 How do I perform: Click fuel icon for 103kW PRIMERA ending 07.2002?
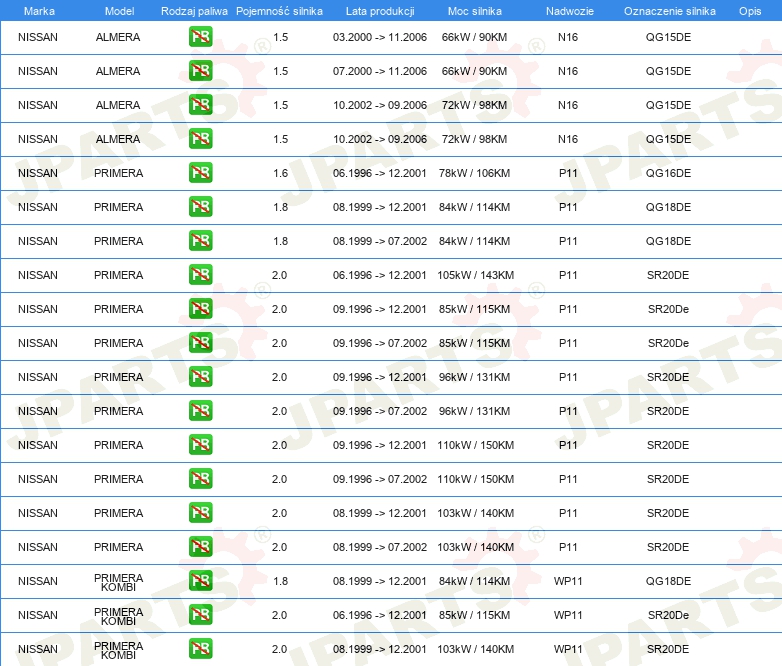[x=200, y=546]
